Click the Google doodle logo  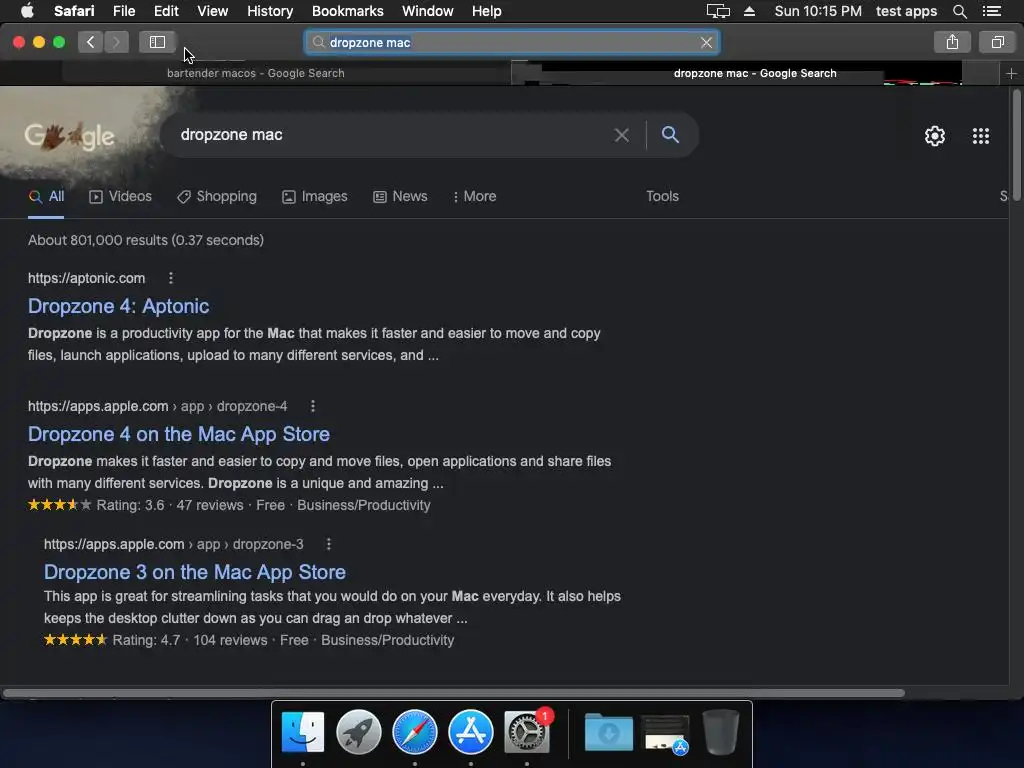(69, 136)
